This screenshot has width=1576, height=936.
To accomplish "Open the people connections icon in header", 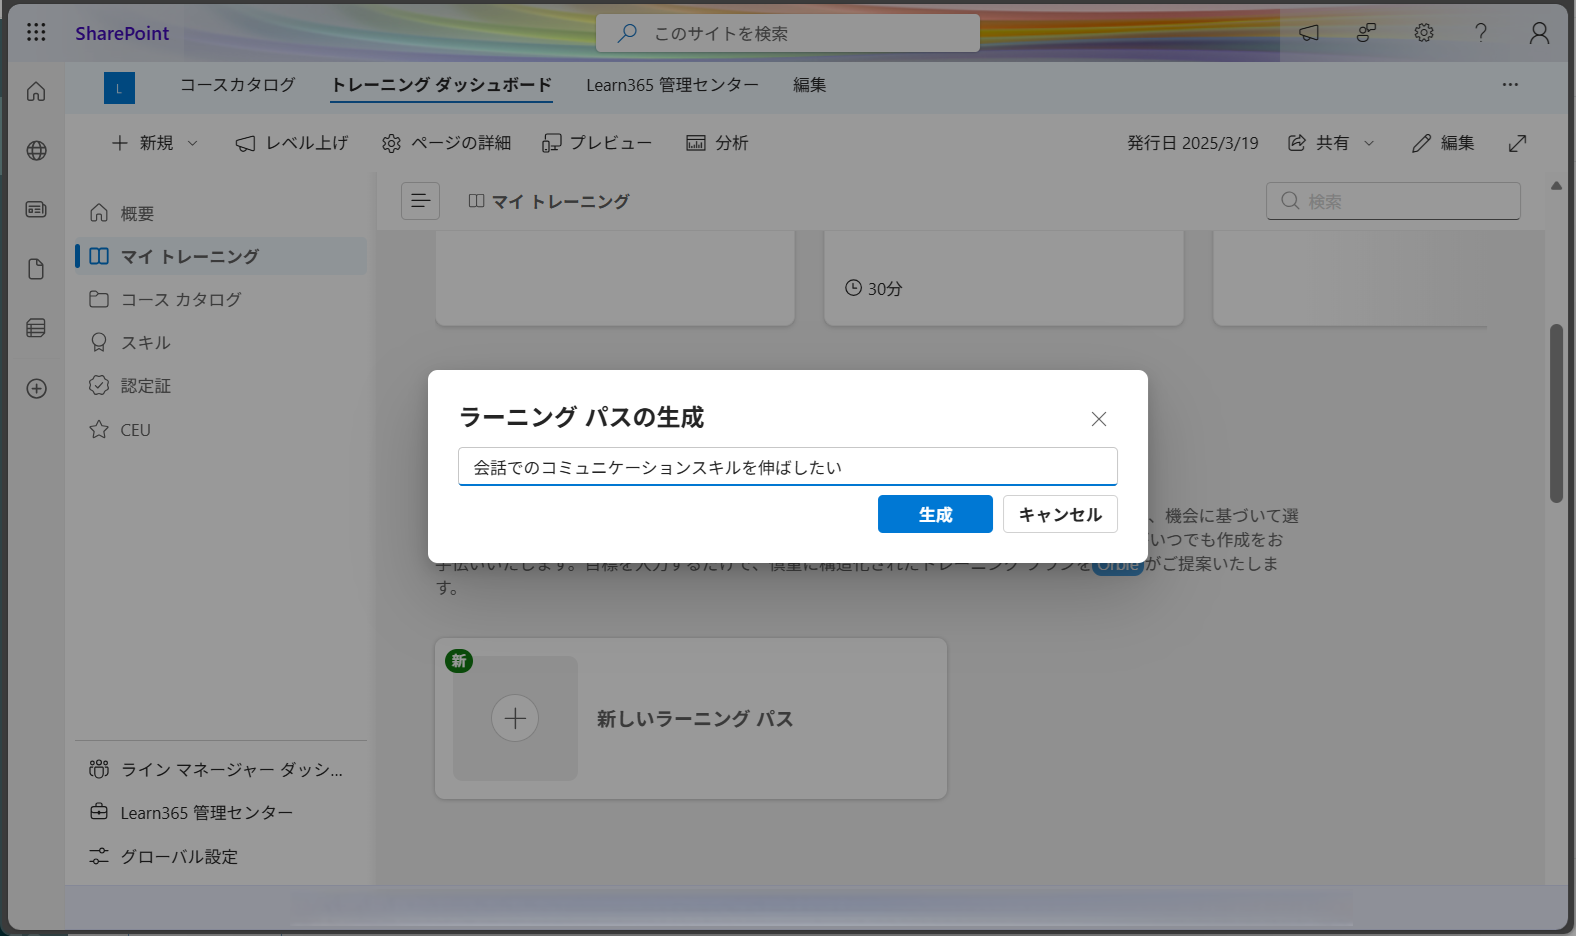I will (1366, 33).
